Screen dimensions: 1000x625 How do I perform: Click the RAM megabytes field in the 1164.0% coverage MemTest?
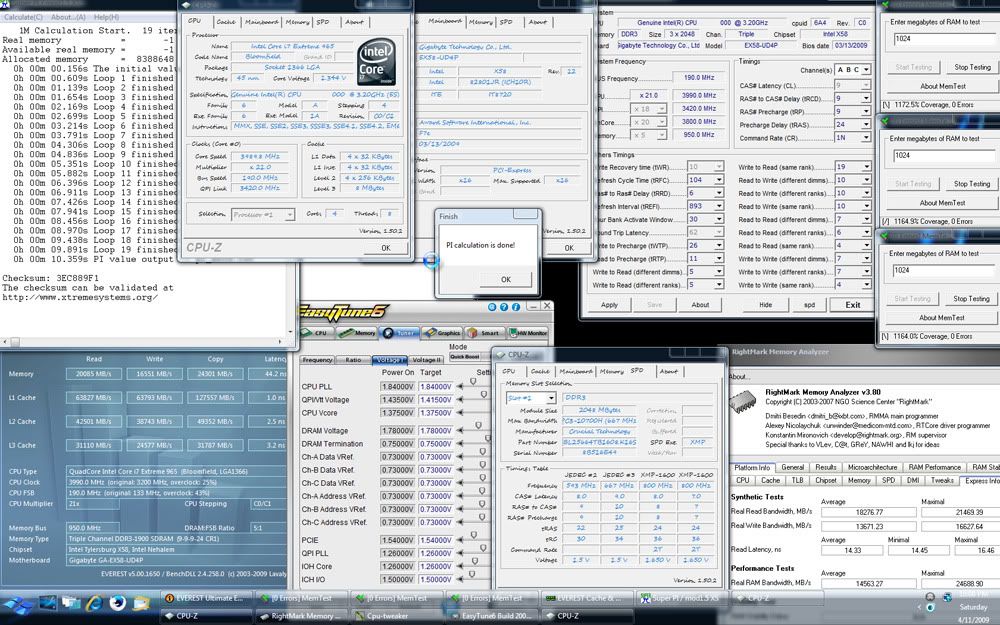click(946, 270)
